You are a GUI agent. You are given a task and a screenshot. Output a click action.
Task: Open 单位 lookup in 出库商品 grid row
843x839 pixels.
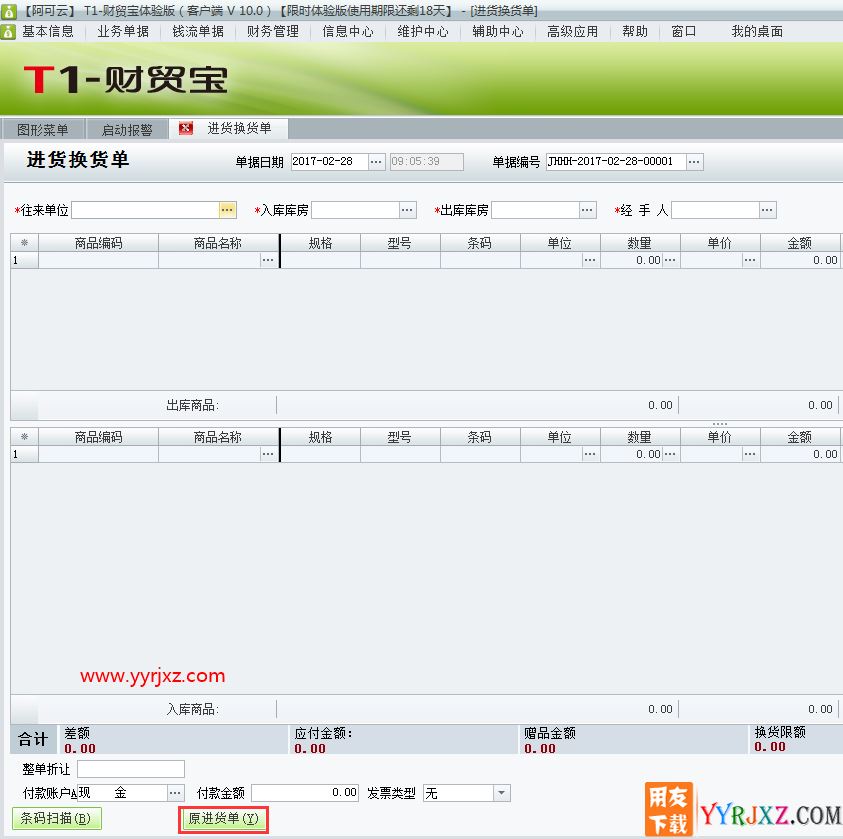click(590, 260)
